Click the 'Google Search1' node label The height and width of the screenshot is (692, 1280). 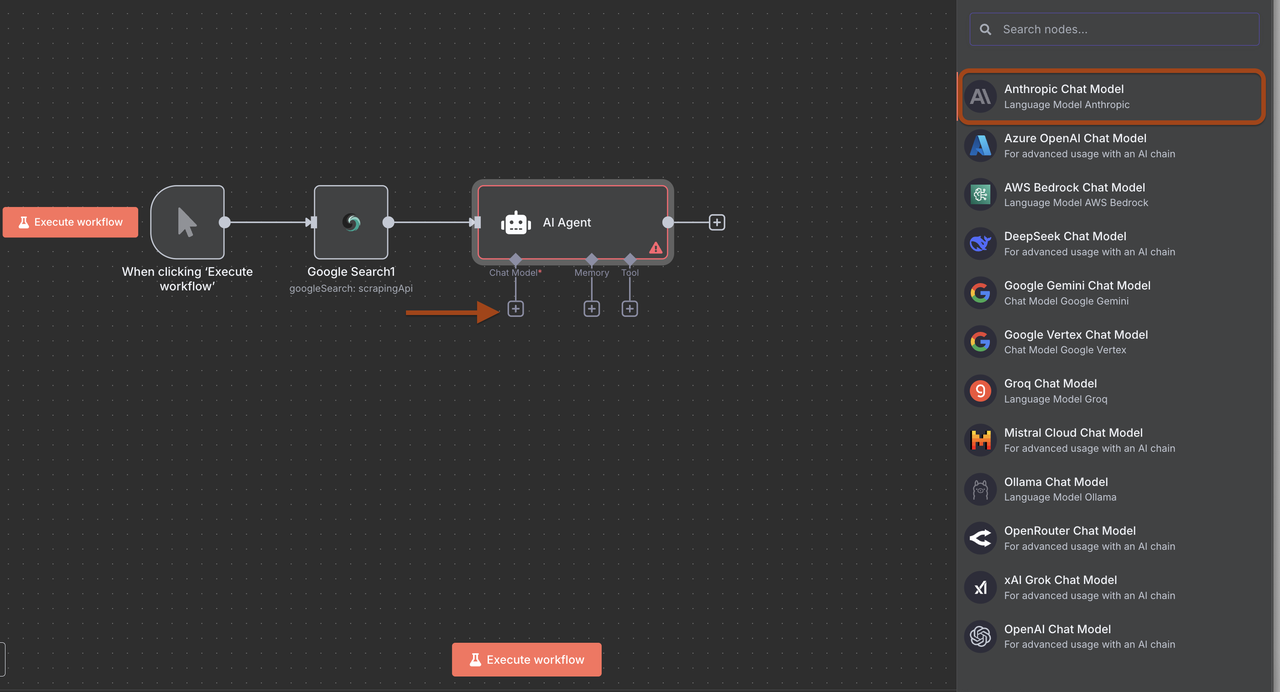click(x=351, y=272)
